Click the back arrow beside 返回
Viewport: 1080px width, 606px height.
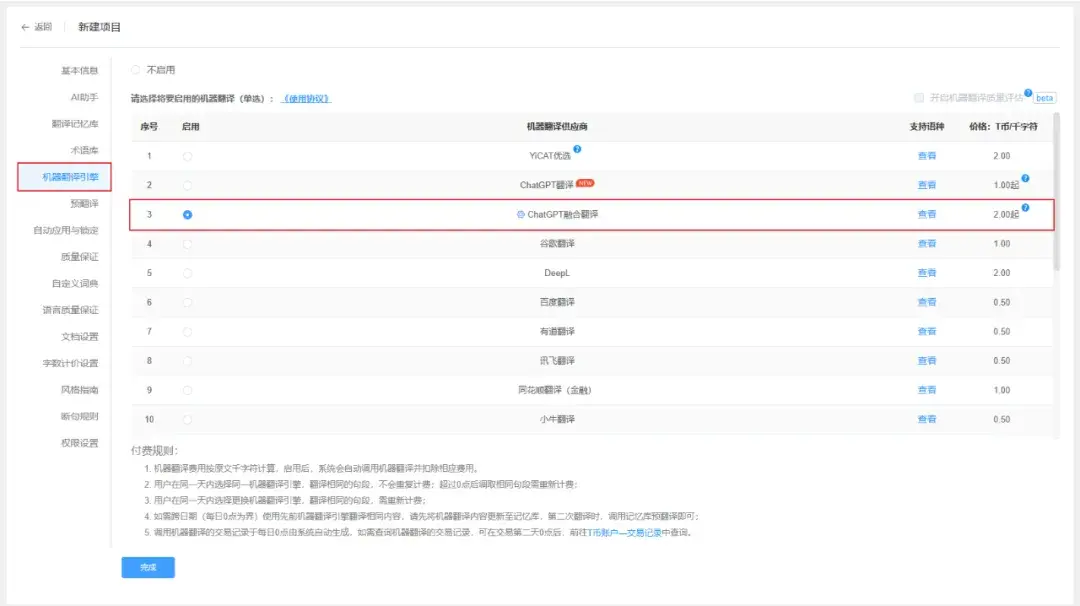[x=26, y=27]
